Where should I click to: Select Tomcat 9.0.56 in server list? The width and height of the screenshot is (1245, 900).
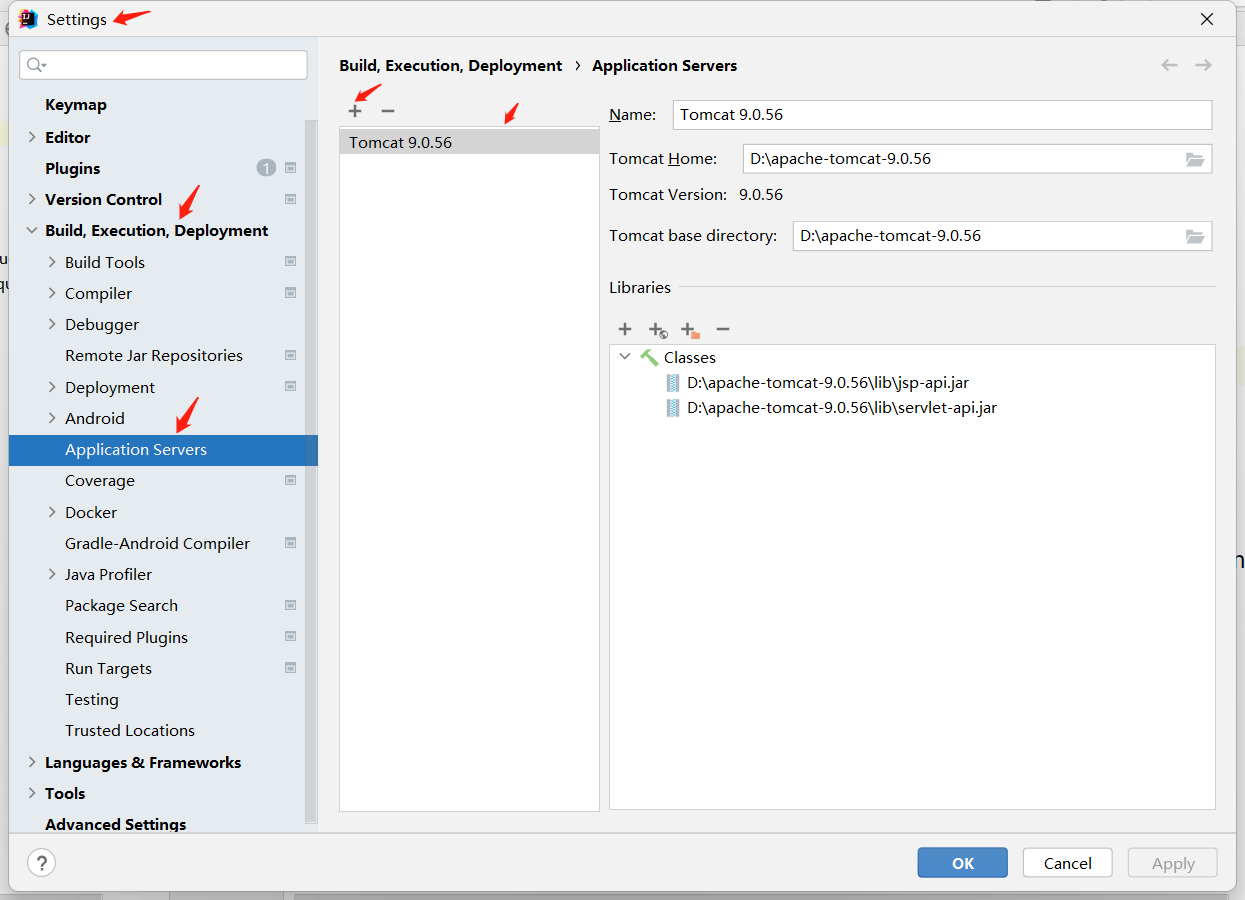pyautogui.click(x=469, y=142)
